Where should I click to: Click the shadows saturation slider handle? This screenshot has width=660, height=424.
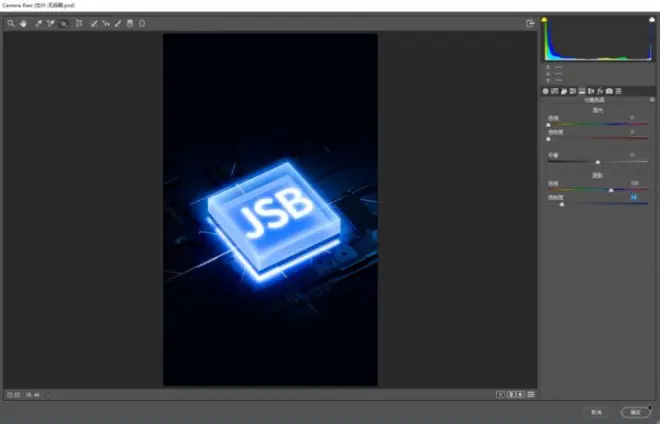tap(562, 204)
